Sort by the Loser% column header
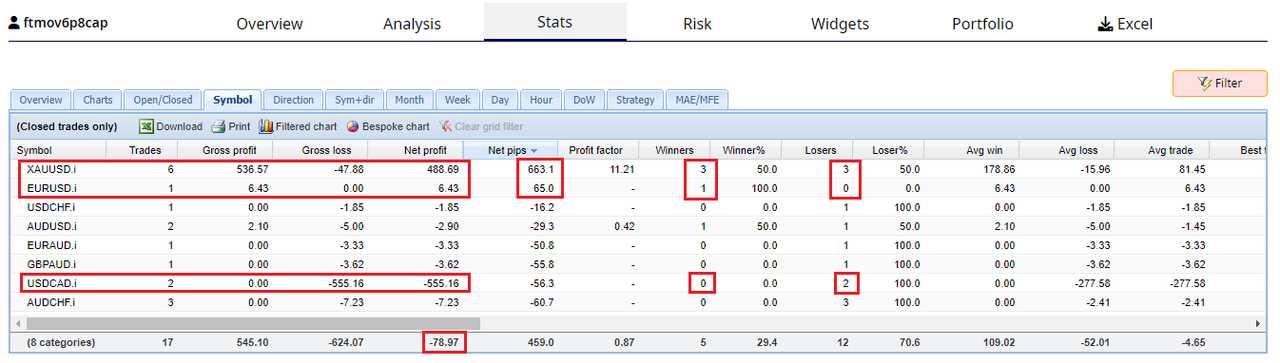This screenshot has width=1280, height=363. coord(889,151)
